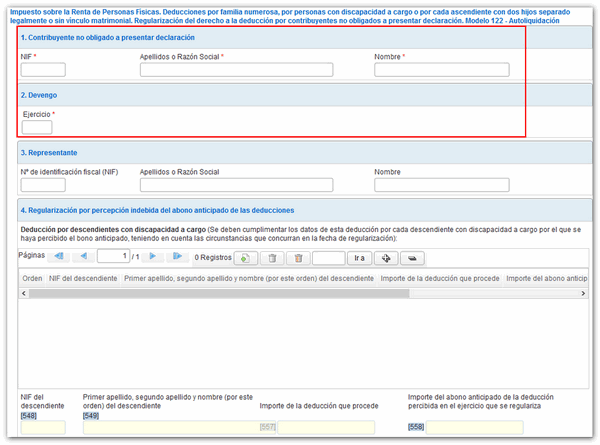Click last toolbar icon right of expand icon
600x445 pixels.
411,257
